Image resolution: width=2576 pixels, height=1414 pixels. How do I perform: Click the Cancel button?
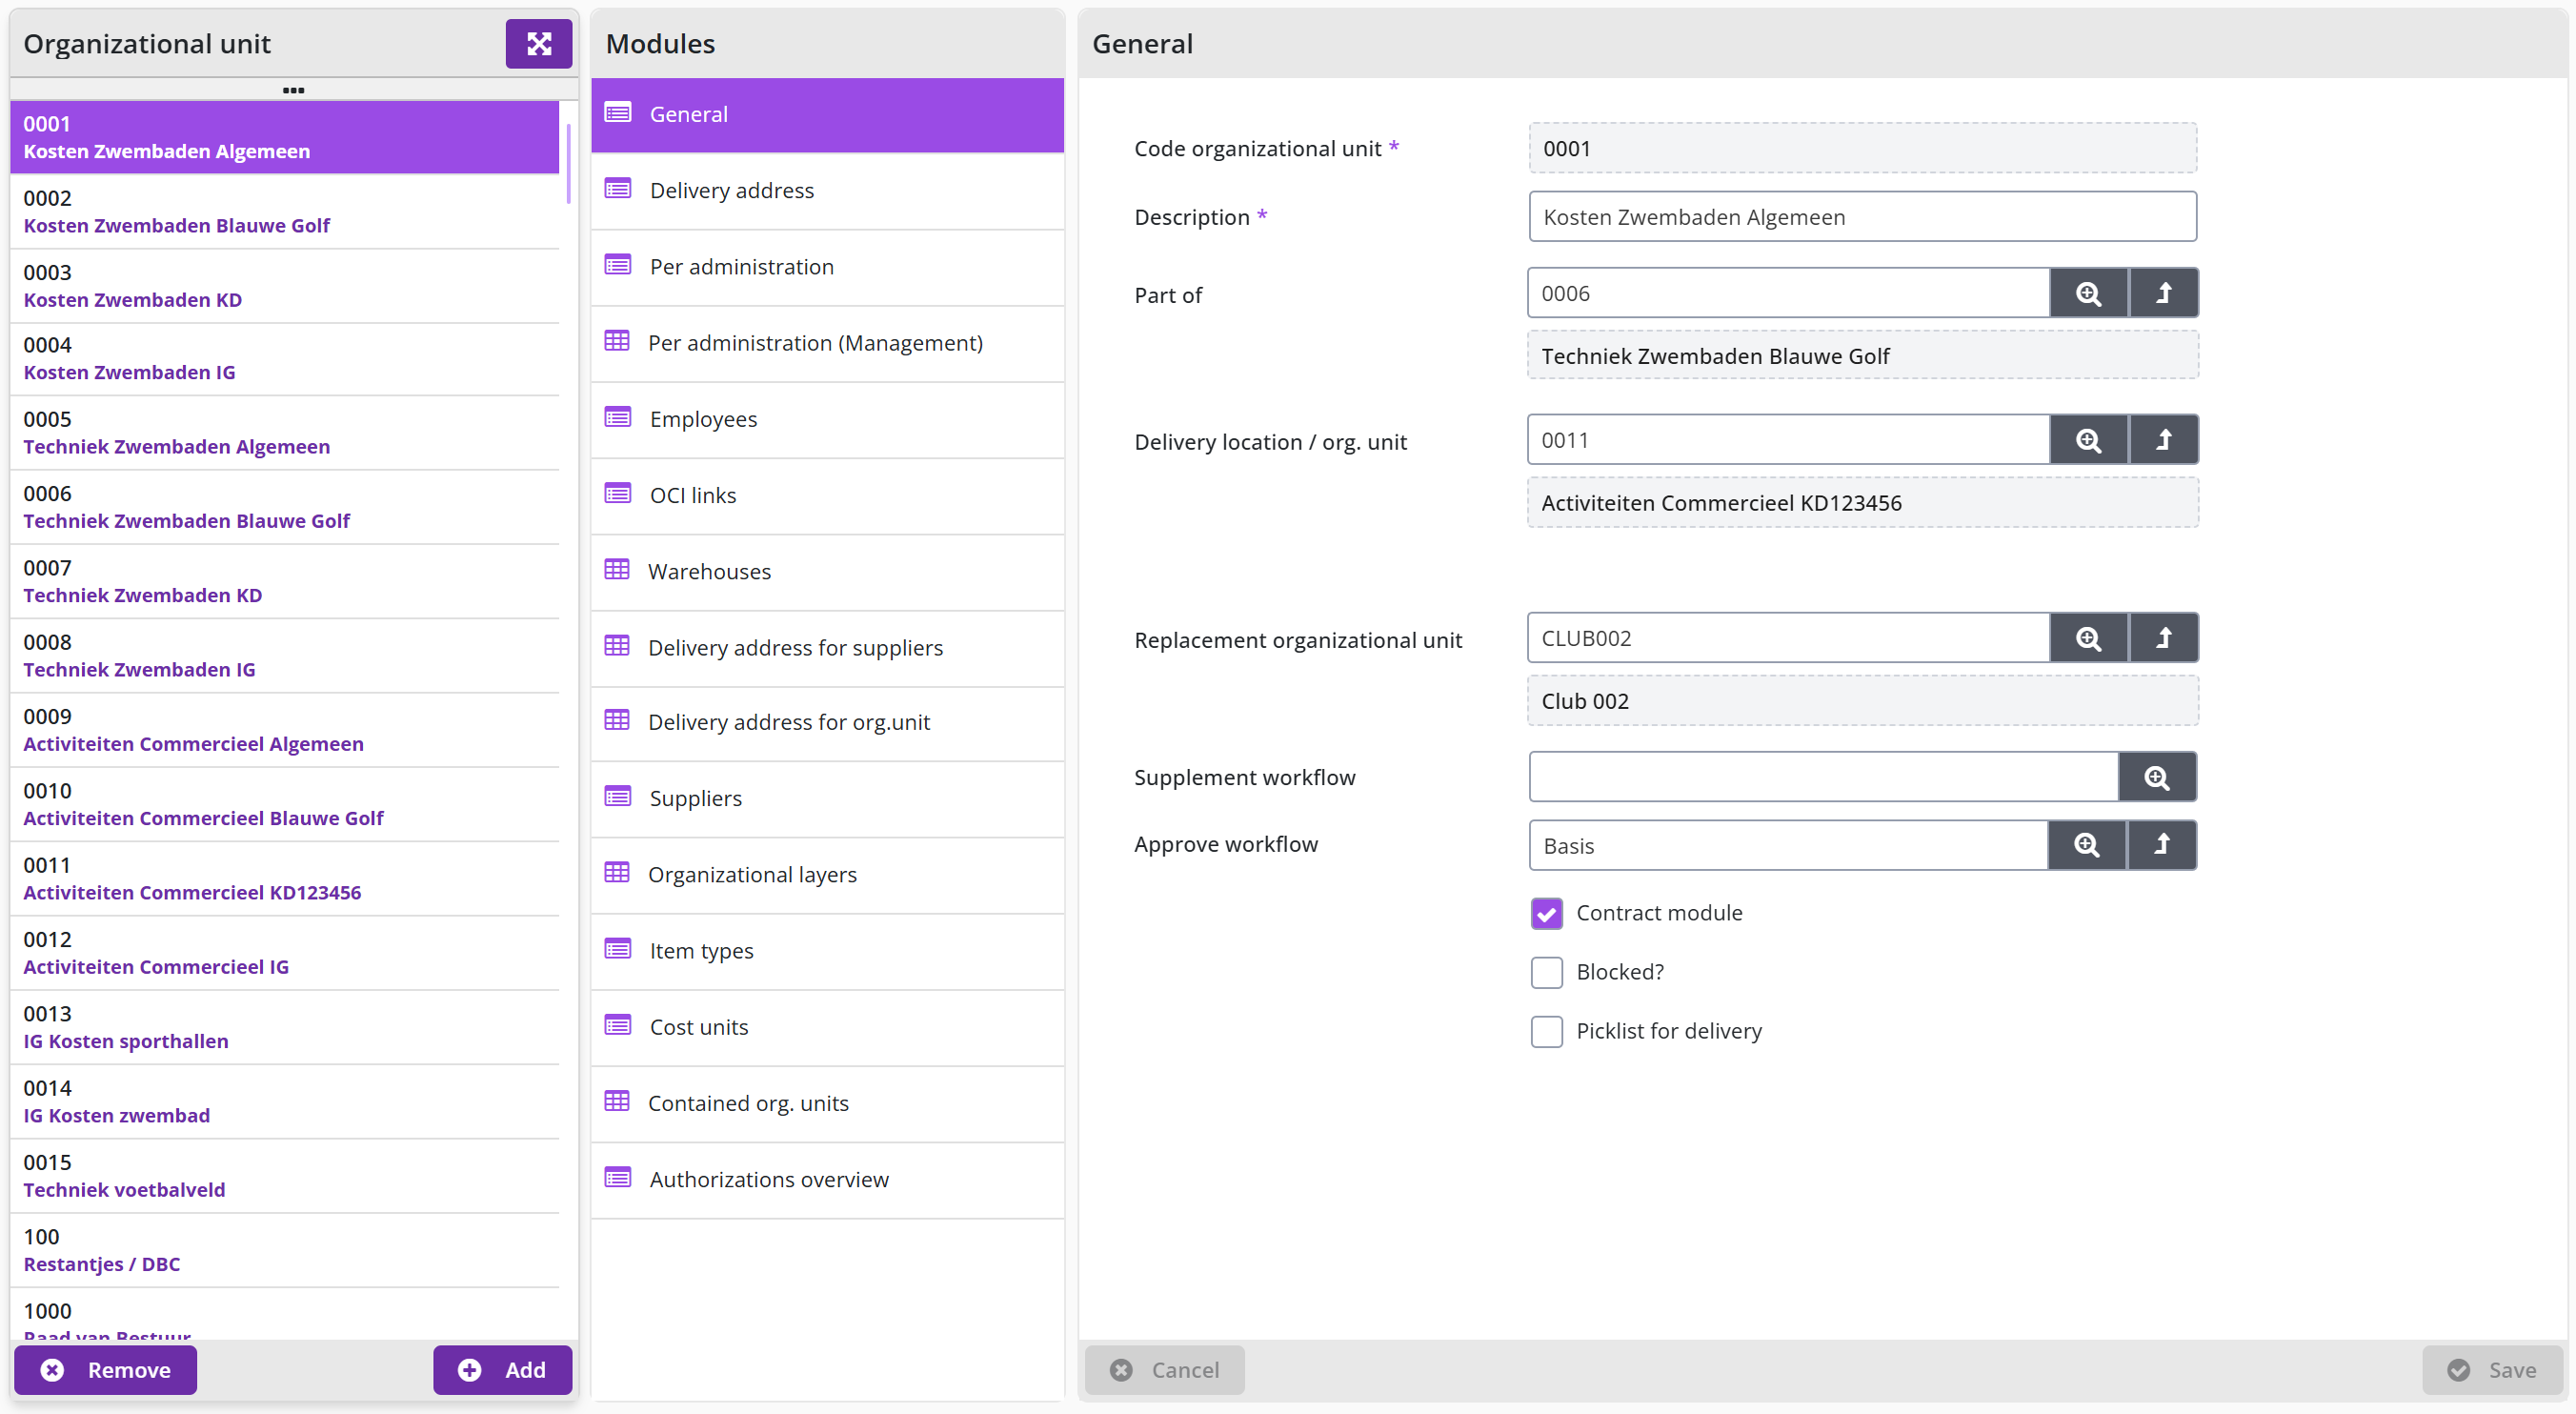pos(1164,1369)
